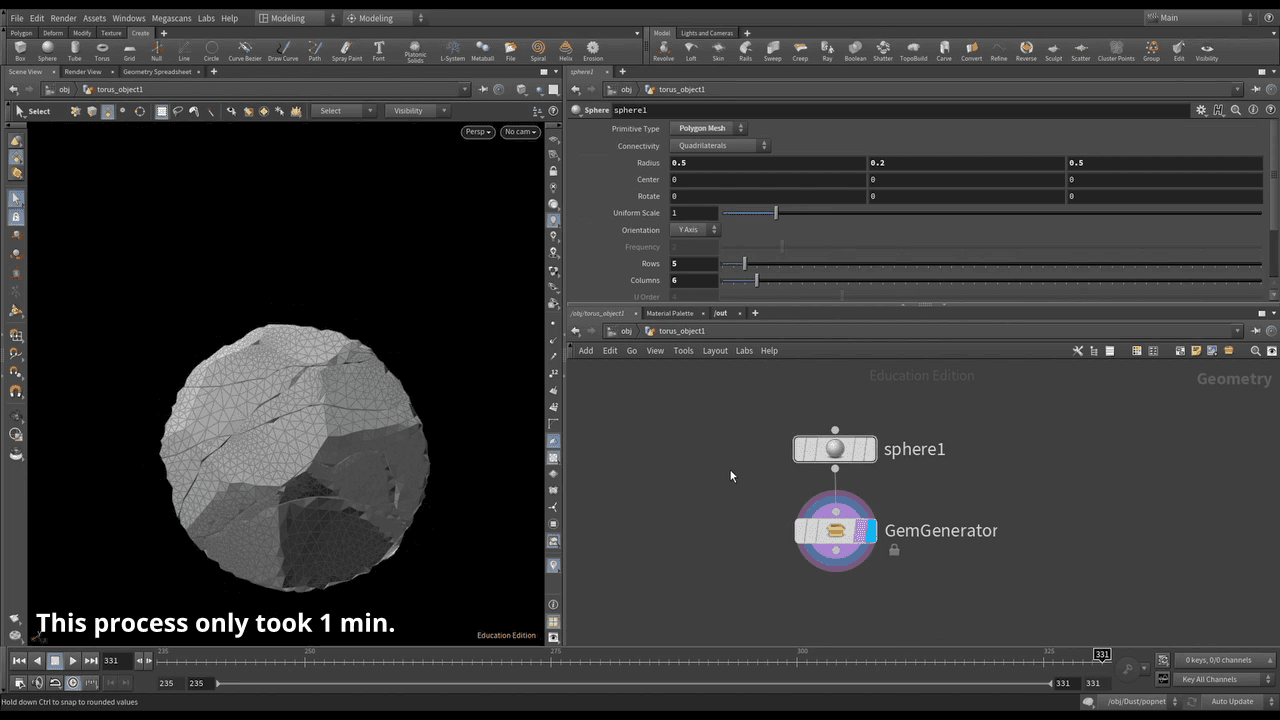Toggle the Auto Update mode button

pos(1232,702)
